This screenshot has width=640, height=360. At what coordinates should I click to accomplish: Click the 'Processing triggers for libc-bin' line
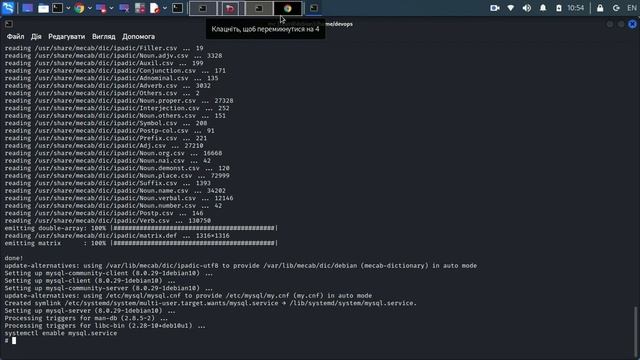[x=105, y=326]
